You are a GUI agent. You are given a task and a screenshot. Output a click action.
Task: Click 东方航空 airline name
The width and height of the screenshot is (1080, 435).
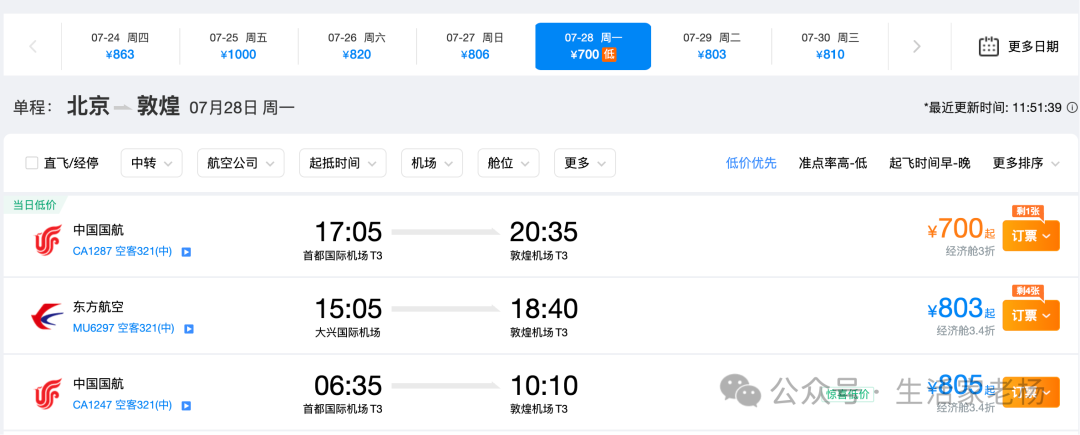pyautogui.click(x=98, y=307)
